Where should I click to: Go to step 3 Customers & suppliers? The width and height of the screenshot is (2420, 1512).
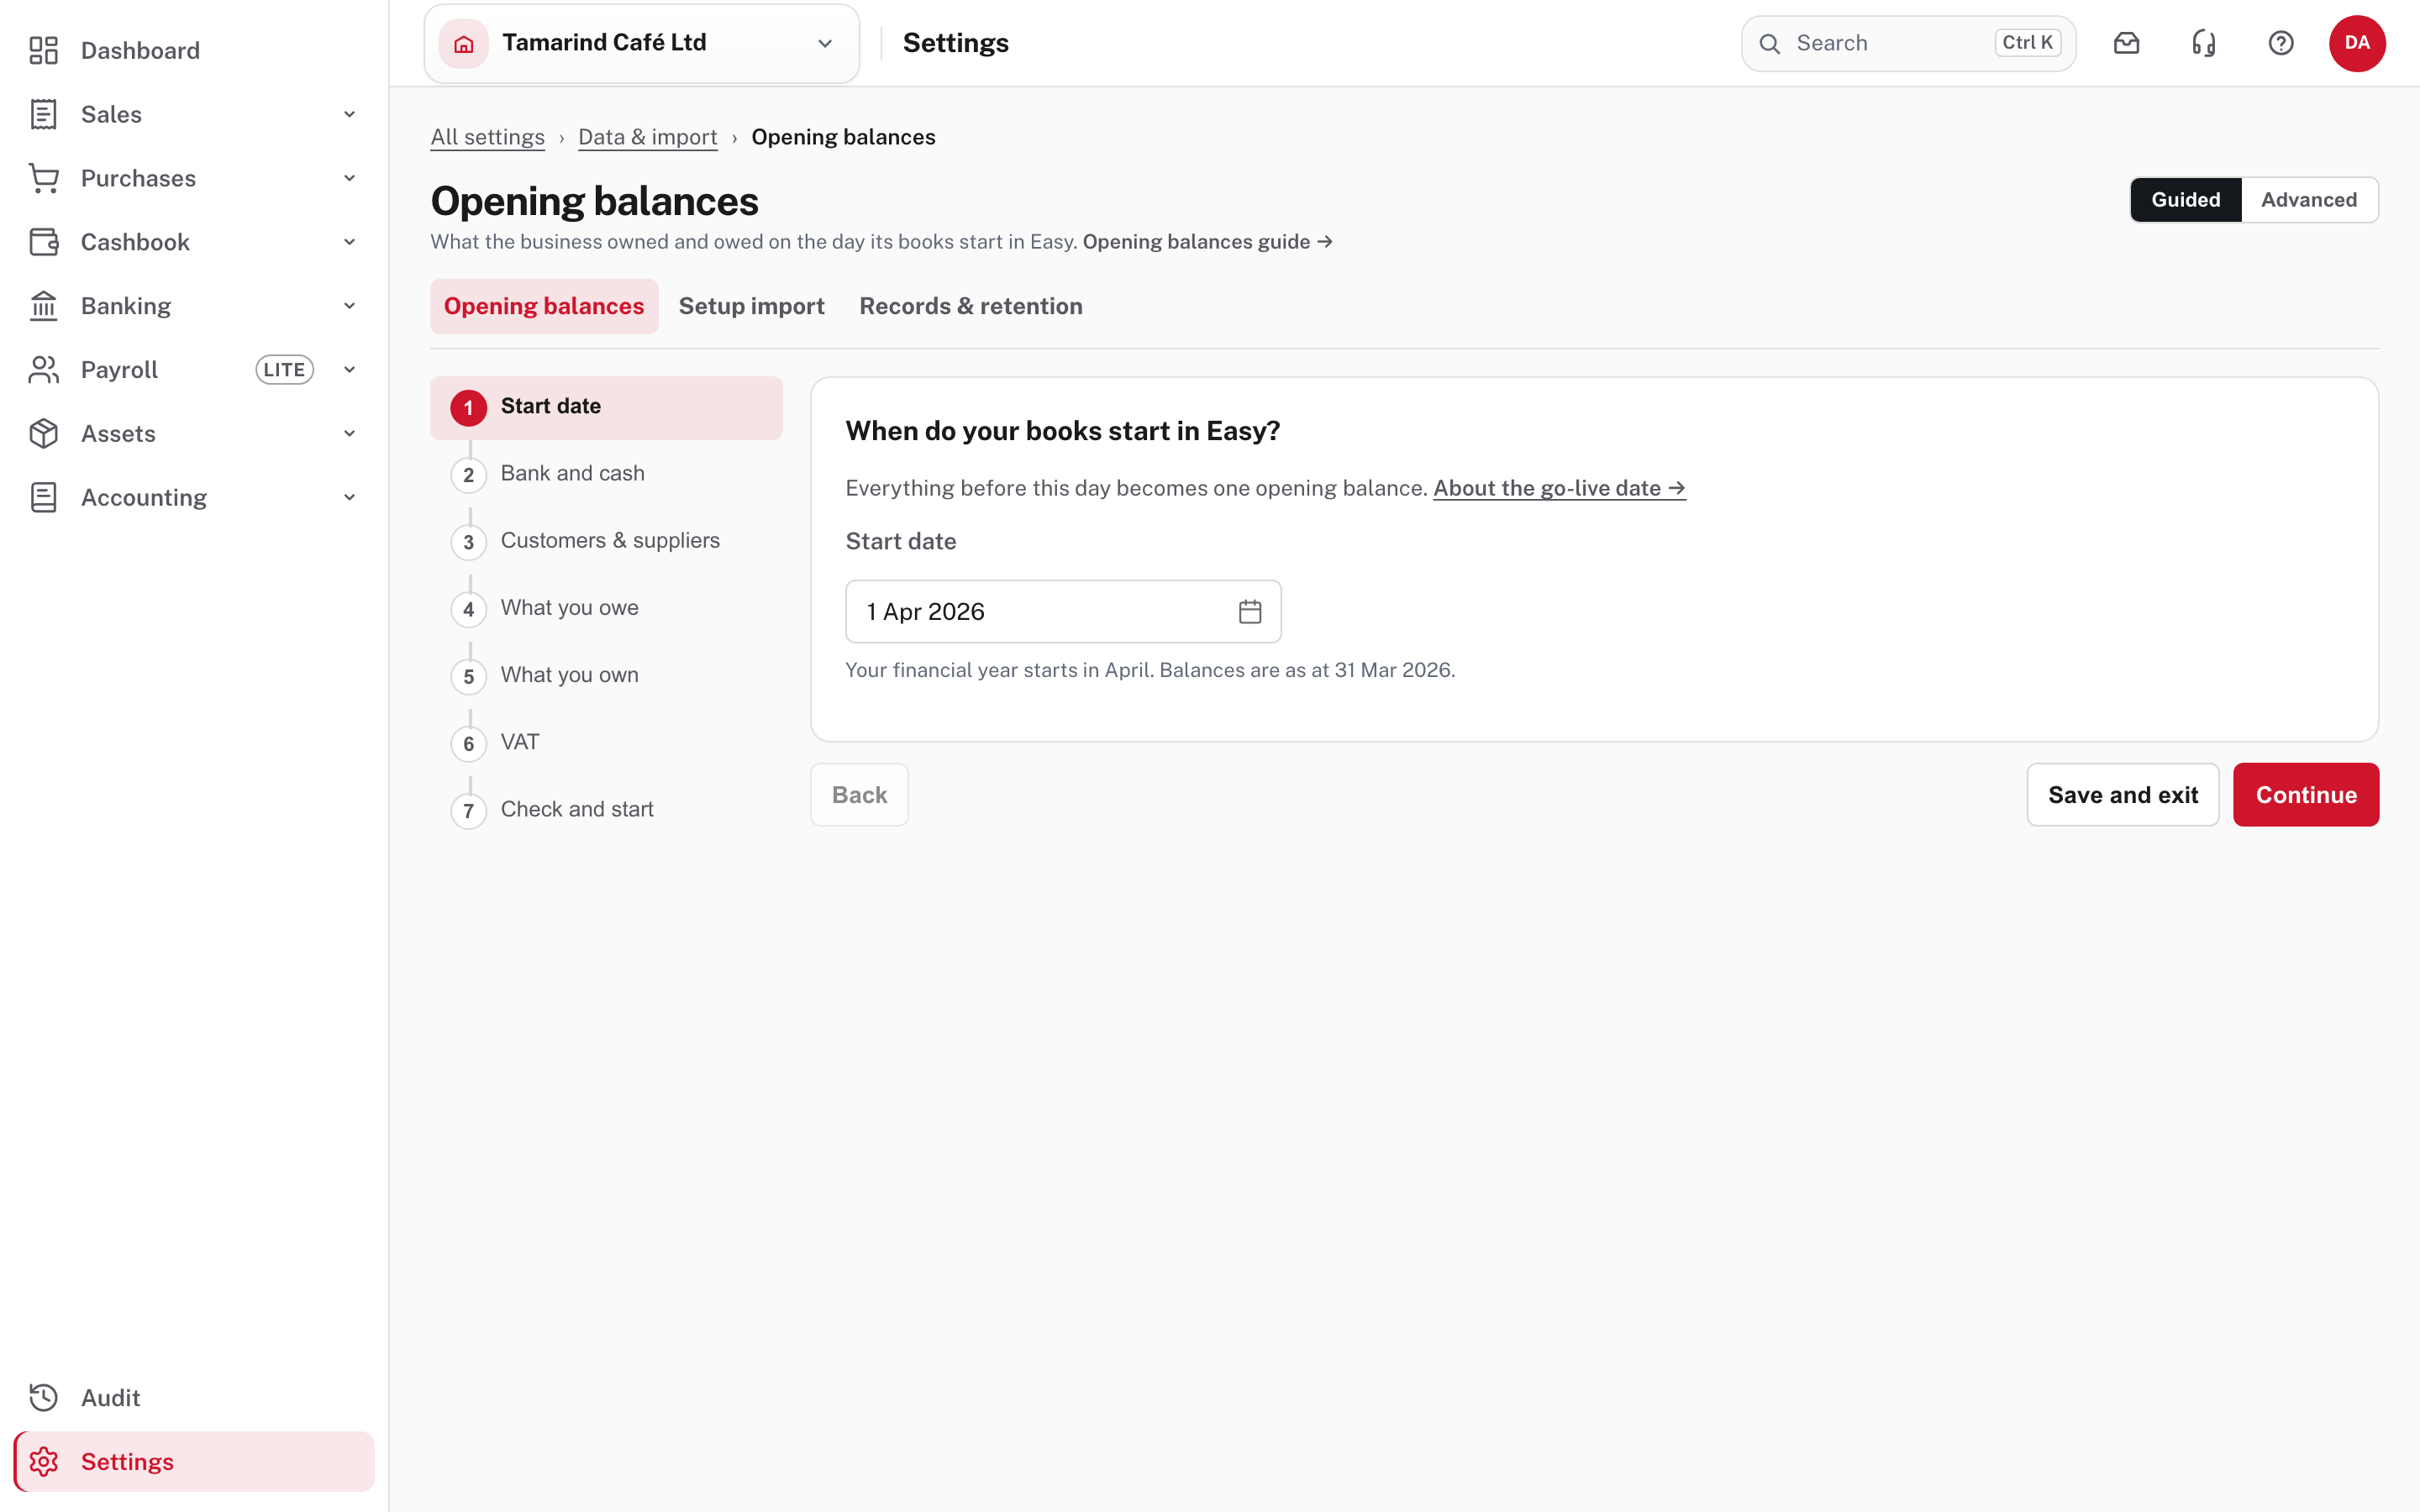606,541
